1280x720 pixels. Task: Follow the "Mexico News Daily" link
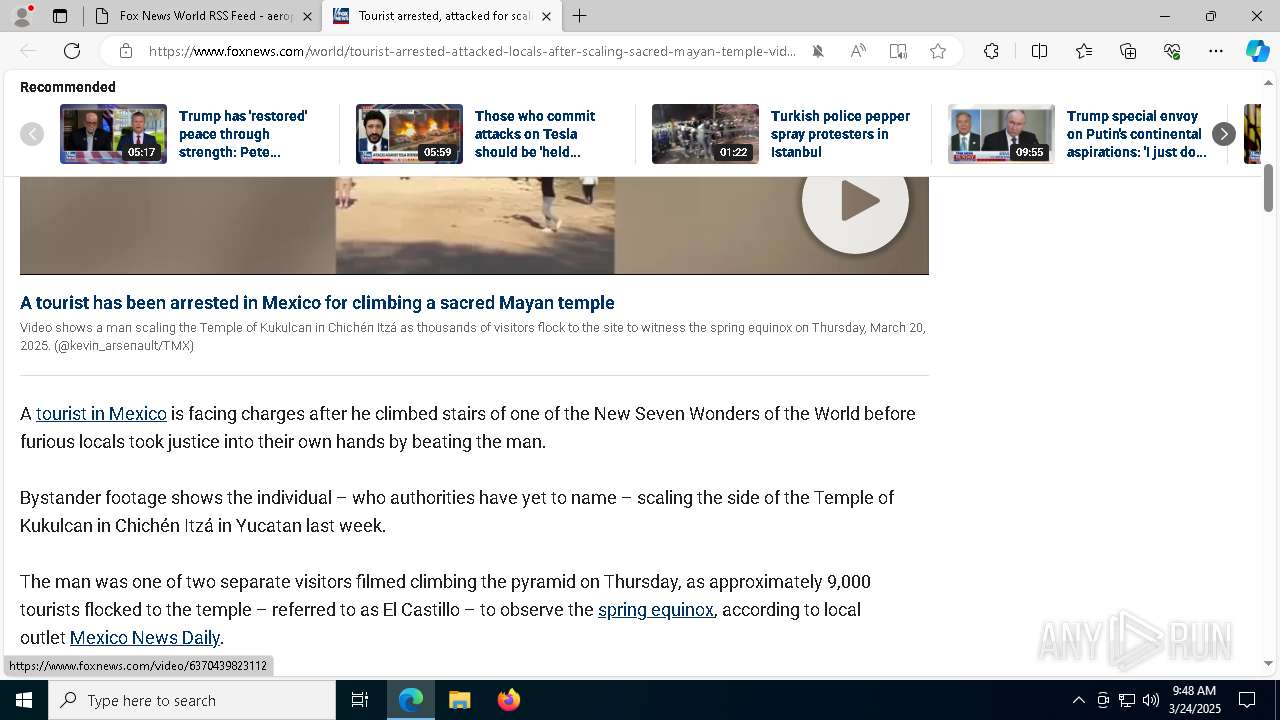click(x=145, y=638)
